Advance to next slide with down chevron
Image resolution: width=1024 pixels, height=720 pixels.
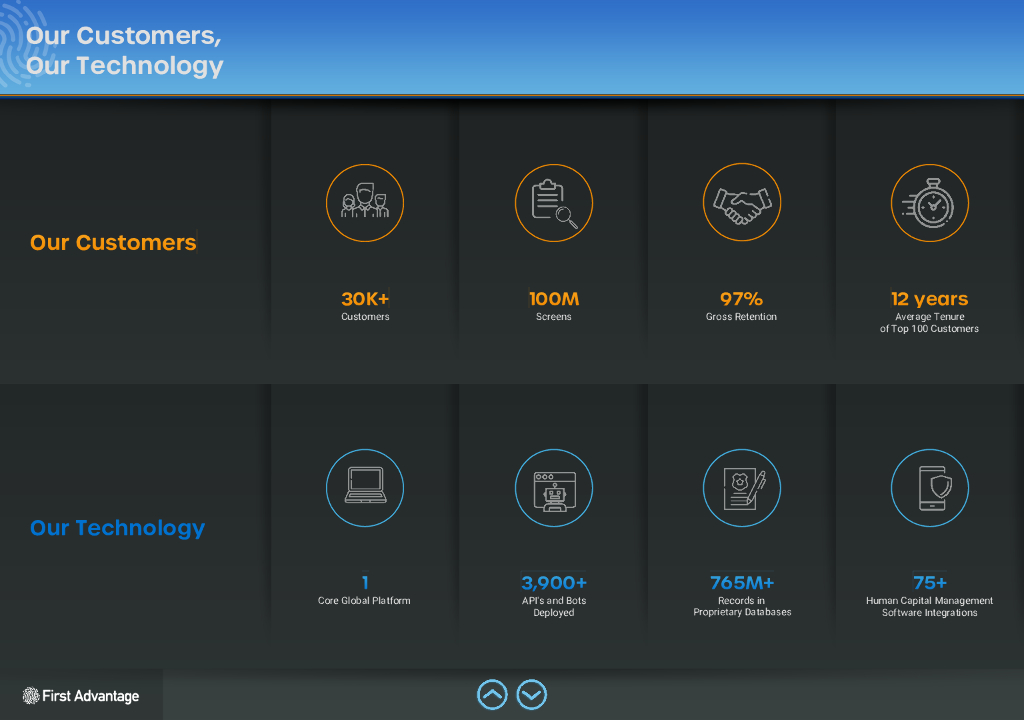(532, 694)
